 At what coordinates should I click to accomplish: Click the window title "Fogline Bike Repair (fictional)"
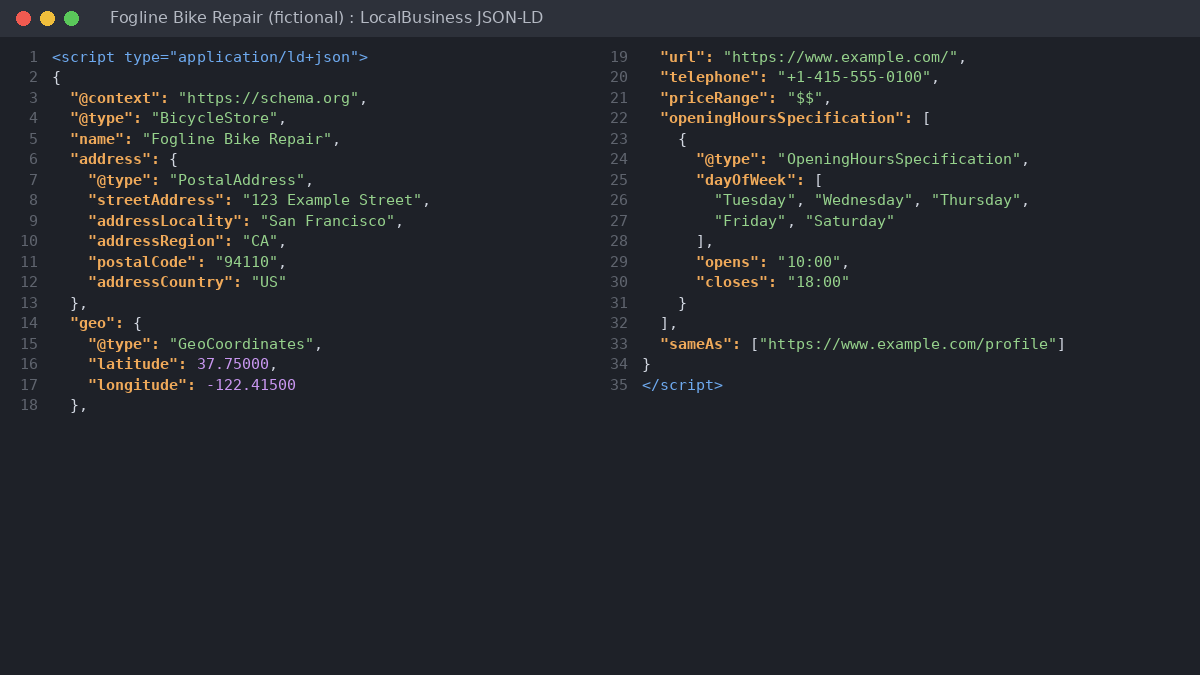coord(227,18)
